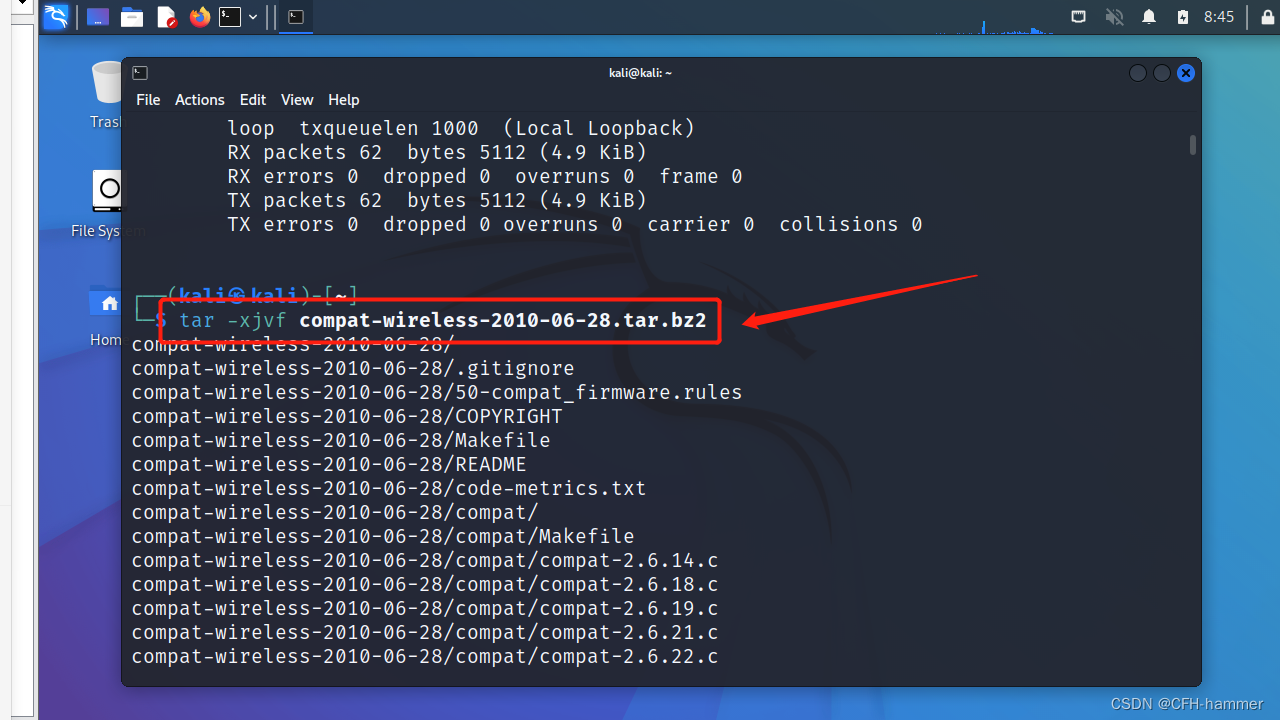Image resolution: width=1280 pixels, height=720 pixels.
Task: Click the compat/Makefile output line
Action: [383, 536]
